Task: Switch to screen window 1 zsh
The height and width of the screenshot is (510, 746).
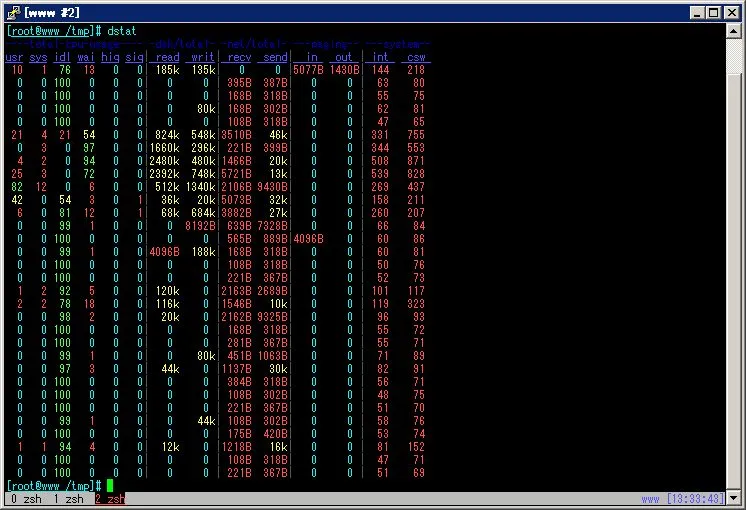Action: [x=69, y=497]
